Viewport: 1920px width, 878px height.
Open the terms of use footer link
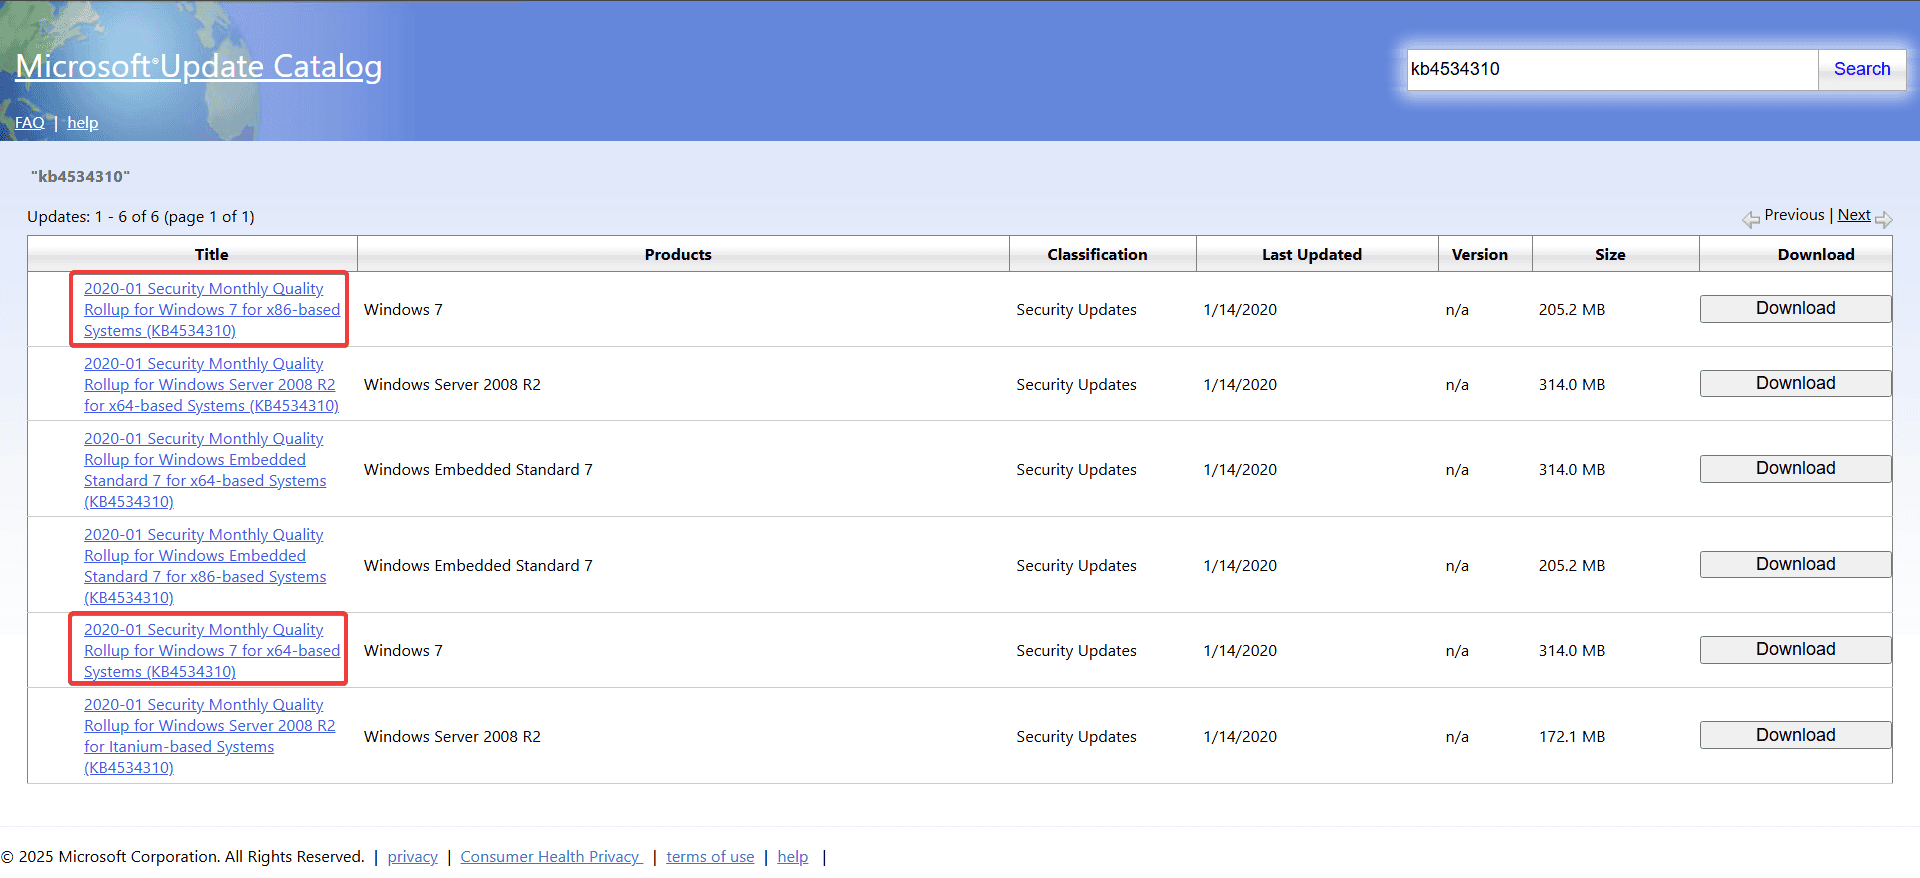710,857
